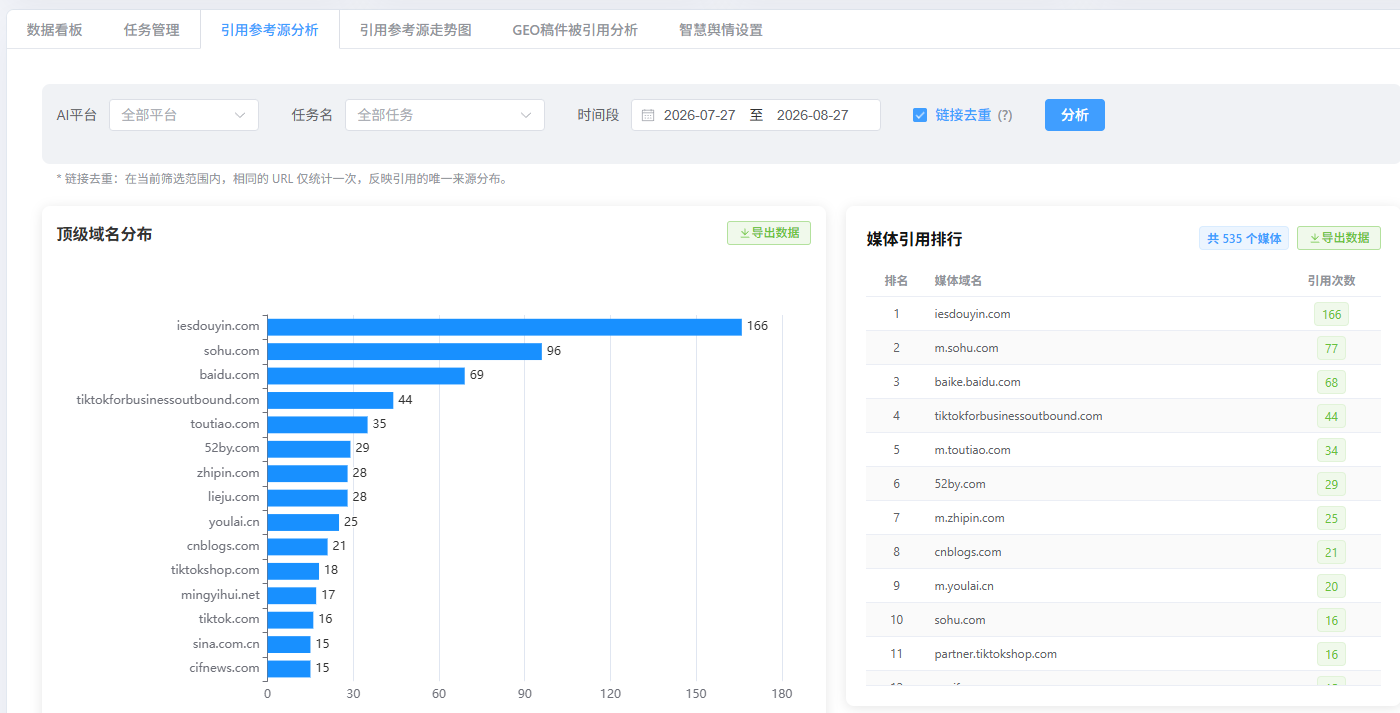The height and width of the screenshot is (713, 1400).
Task: Click the chevron arrow of 全部任务 select
Action: click(526, 115)
